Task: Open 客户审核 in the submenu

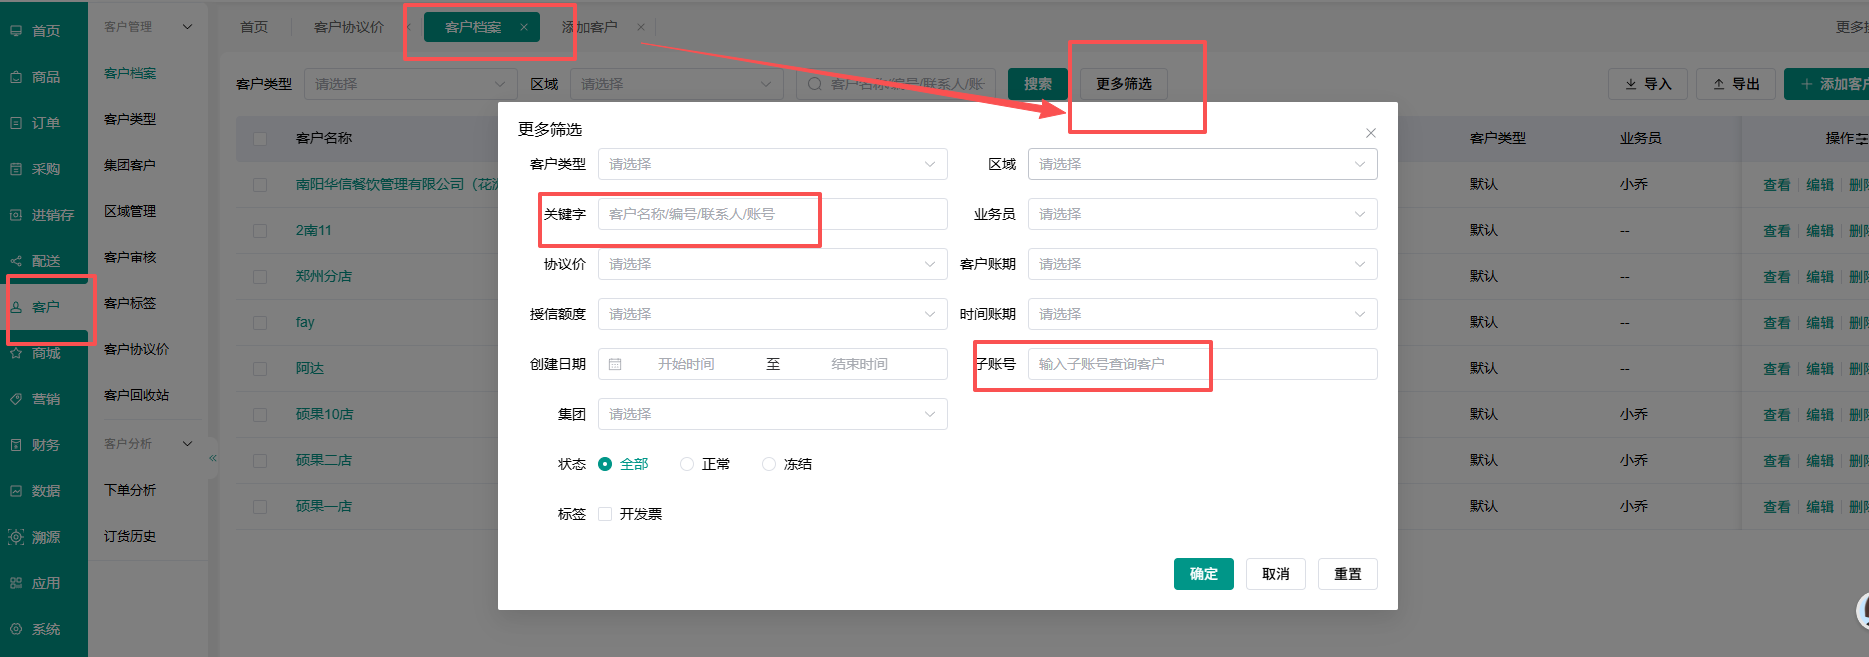Action: tap(130, 257)
